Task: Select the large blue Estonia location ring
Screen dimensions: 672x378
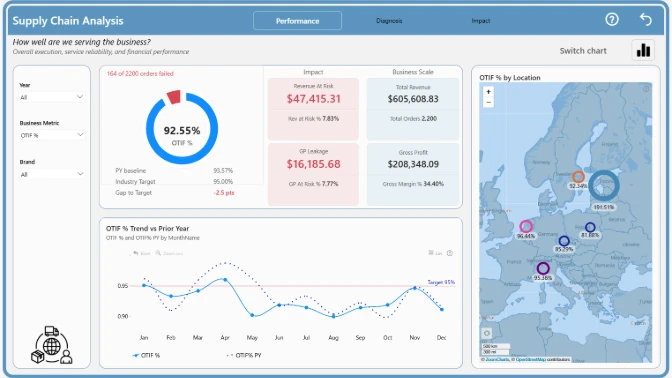Action: [603, 186]
